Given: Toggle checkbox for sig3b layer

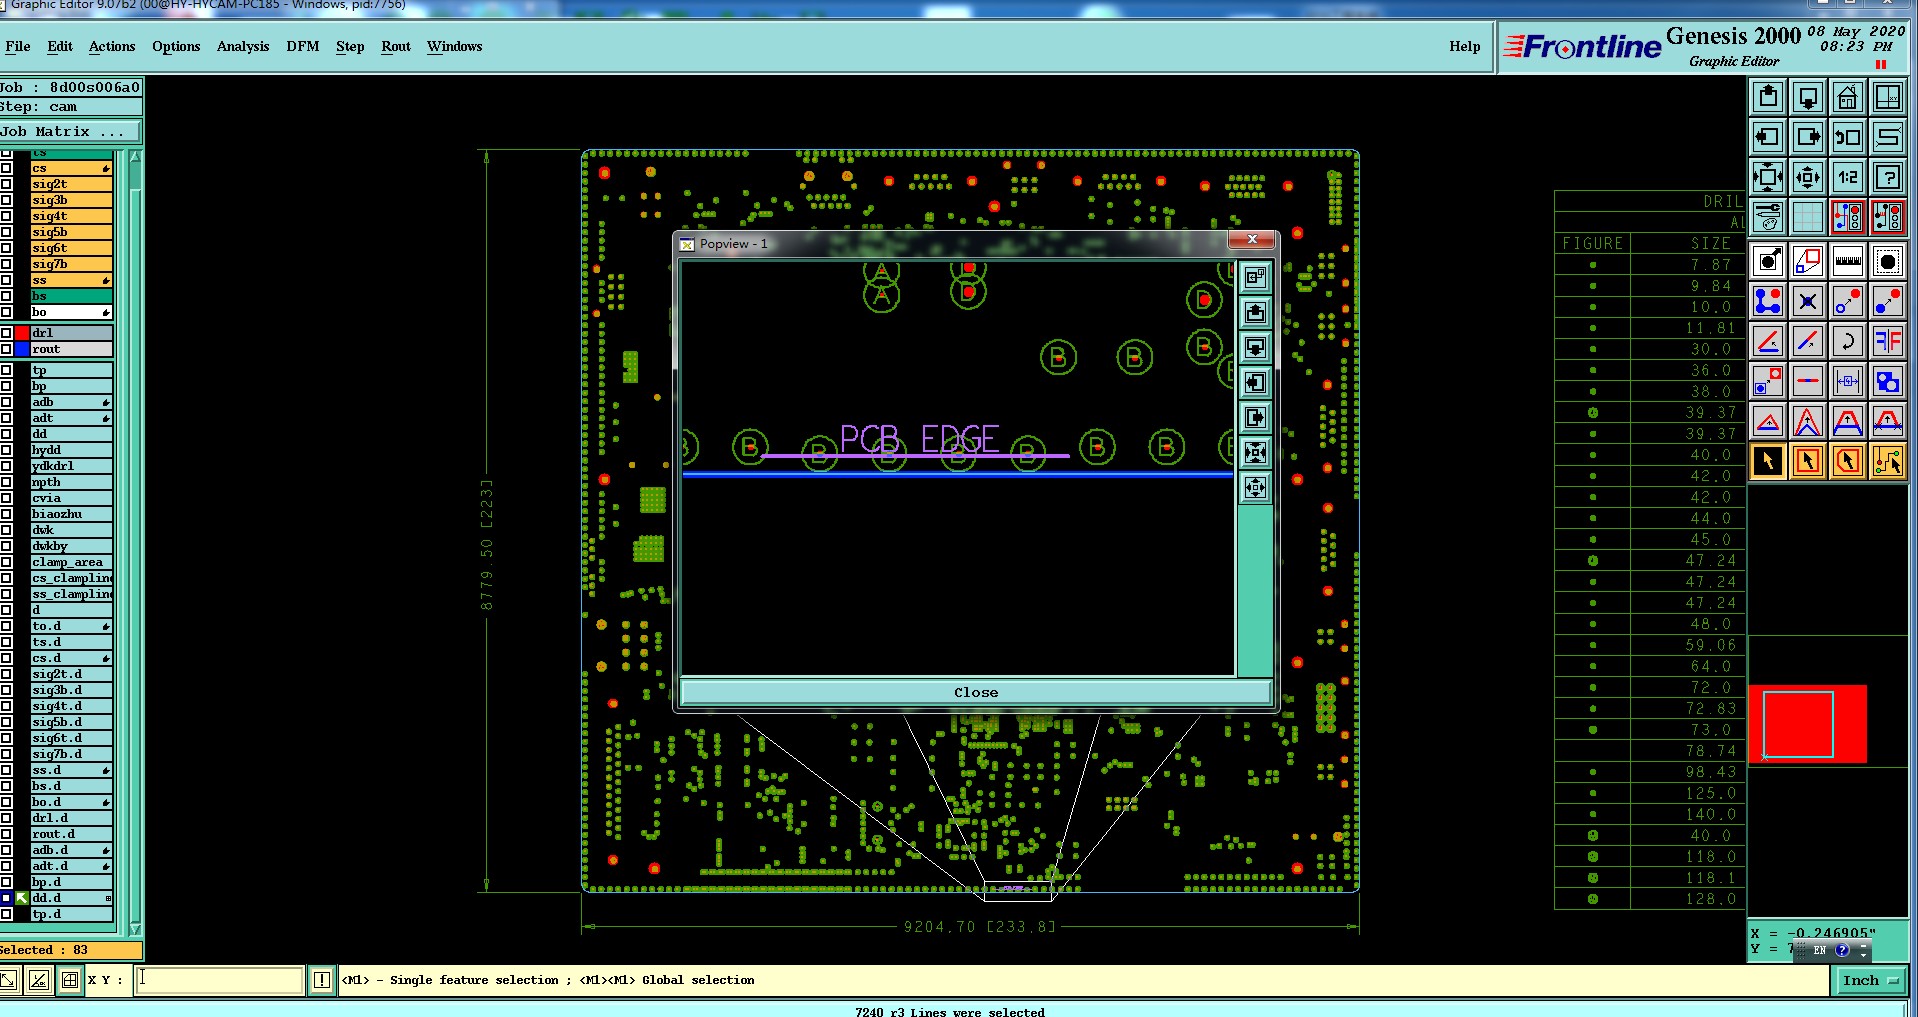Looking at the screenshot, I should tap(7, 200).
